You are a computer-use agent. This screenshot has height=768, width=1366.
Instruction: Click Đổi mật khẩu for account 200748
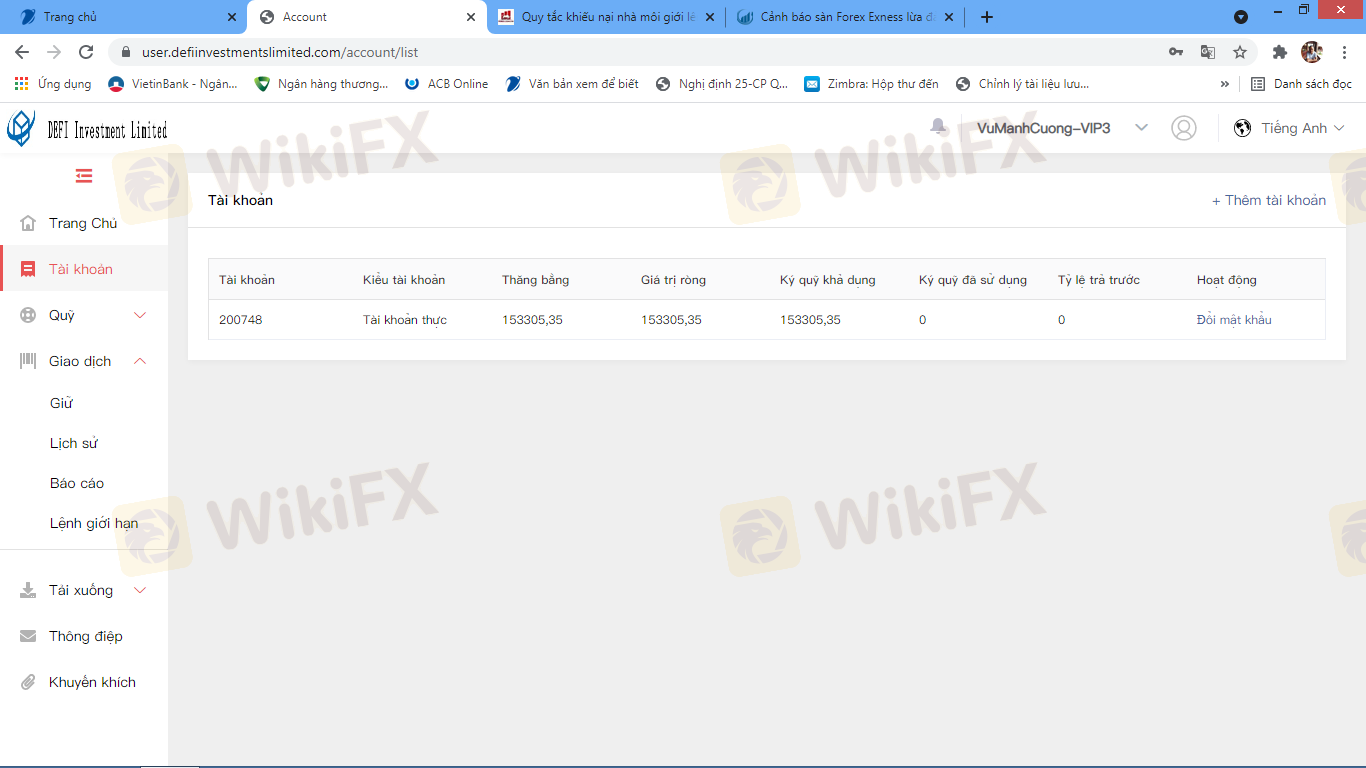pos(1234,320)
